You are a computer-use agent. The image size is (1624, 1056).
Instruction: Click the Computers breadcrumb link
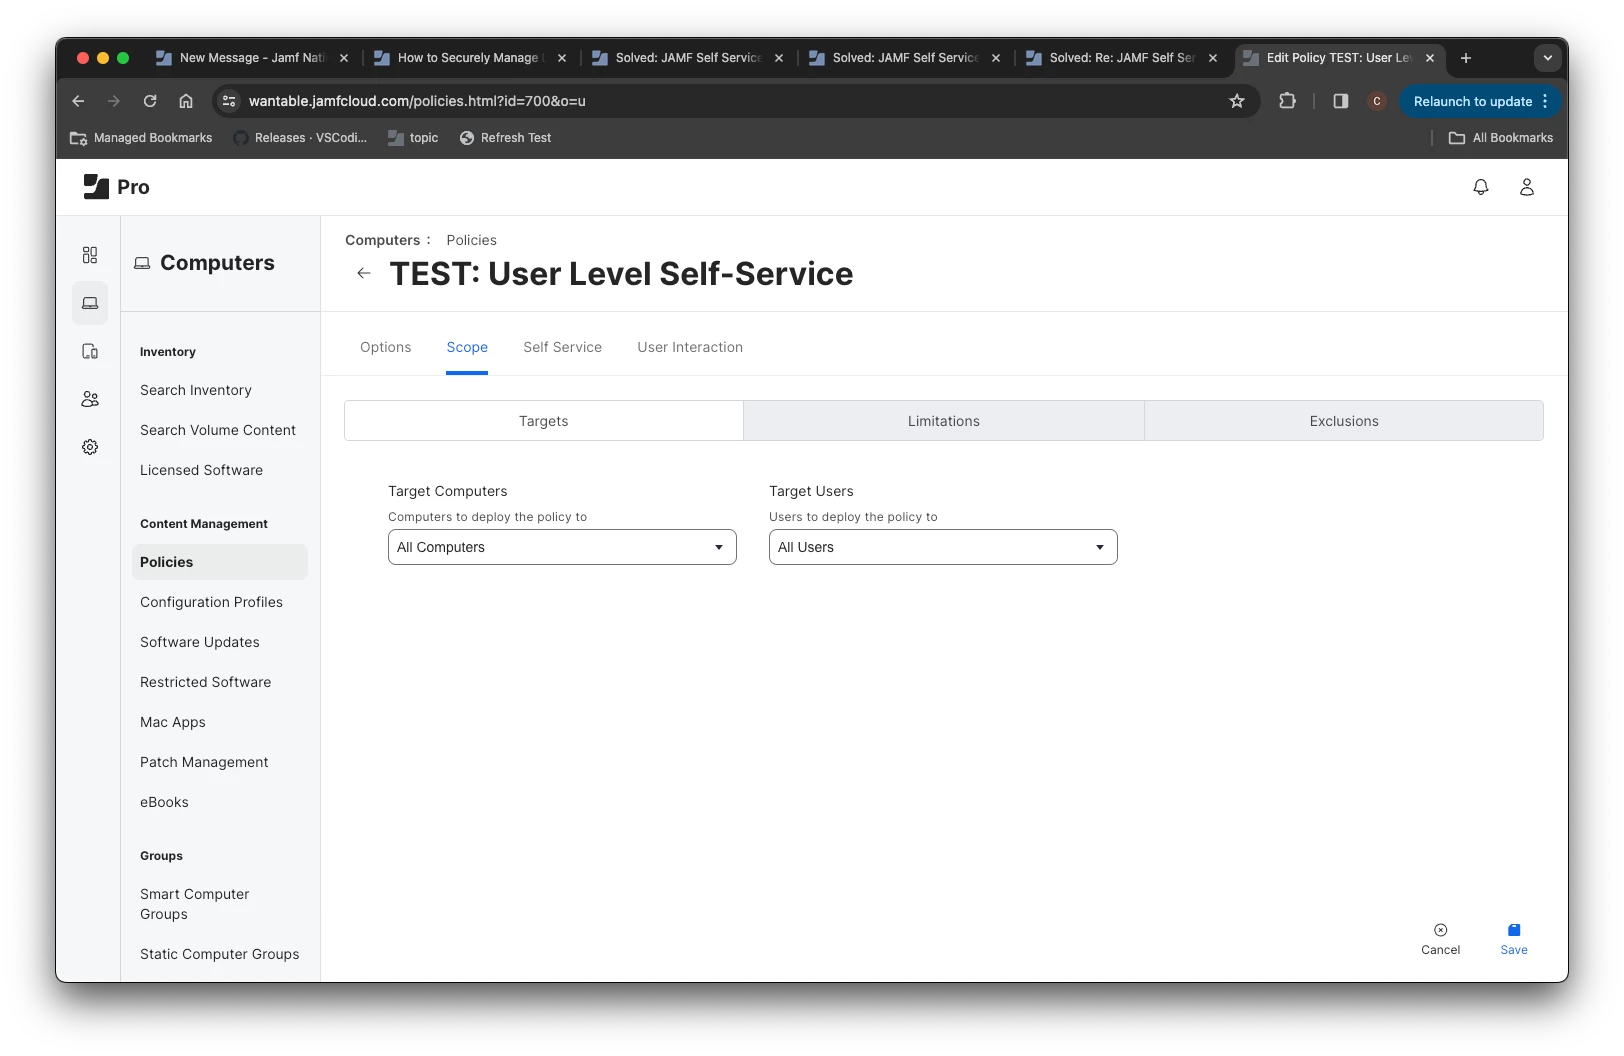click(x=382, y=240)
